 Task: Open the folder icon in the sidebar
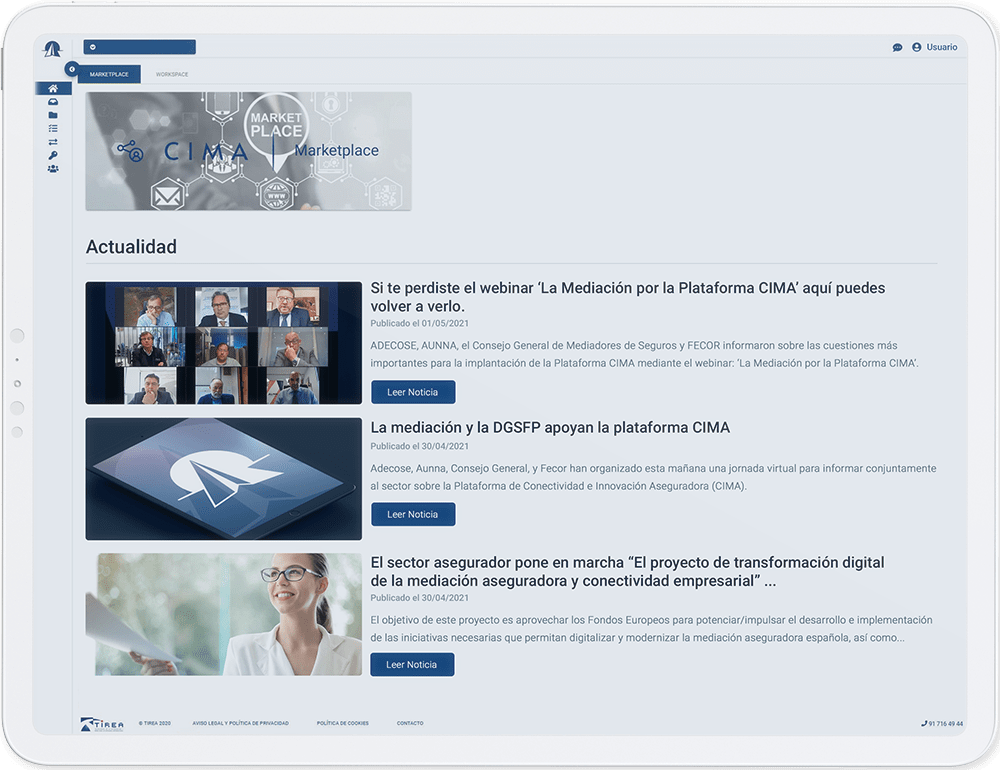pyautogui.click(x=53, y=115)
